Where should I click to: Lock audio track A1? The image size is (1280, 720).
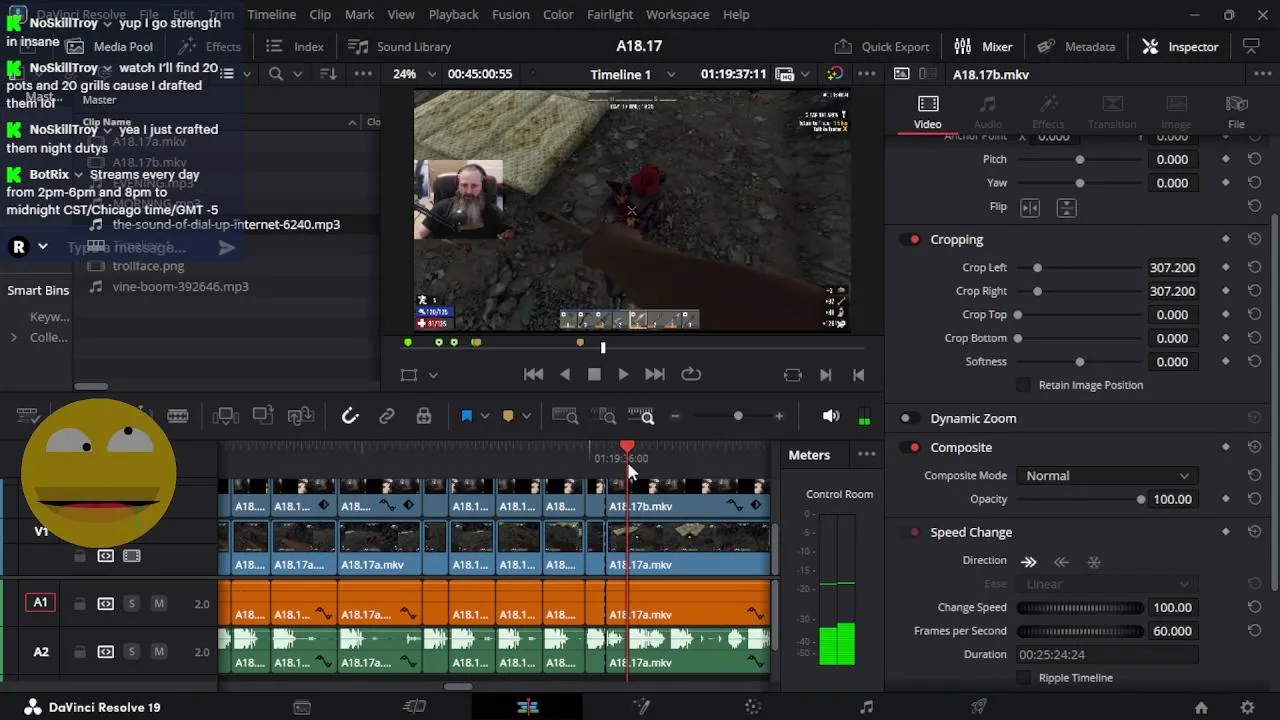point(79,603)
